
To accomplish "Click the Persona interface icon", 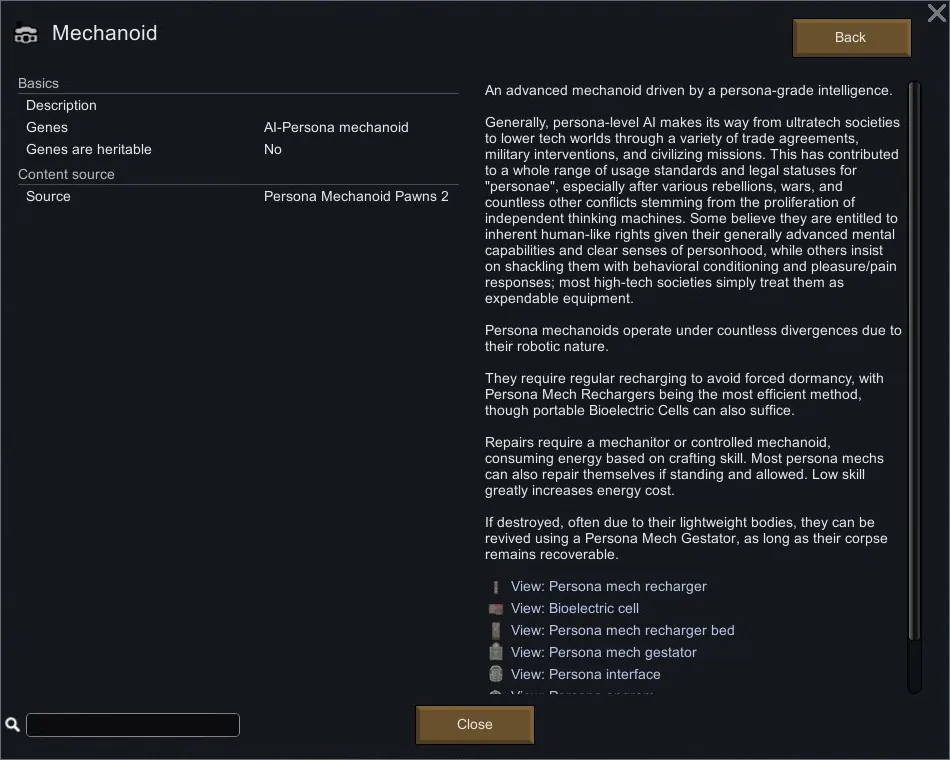I will [x=495, y=675].
